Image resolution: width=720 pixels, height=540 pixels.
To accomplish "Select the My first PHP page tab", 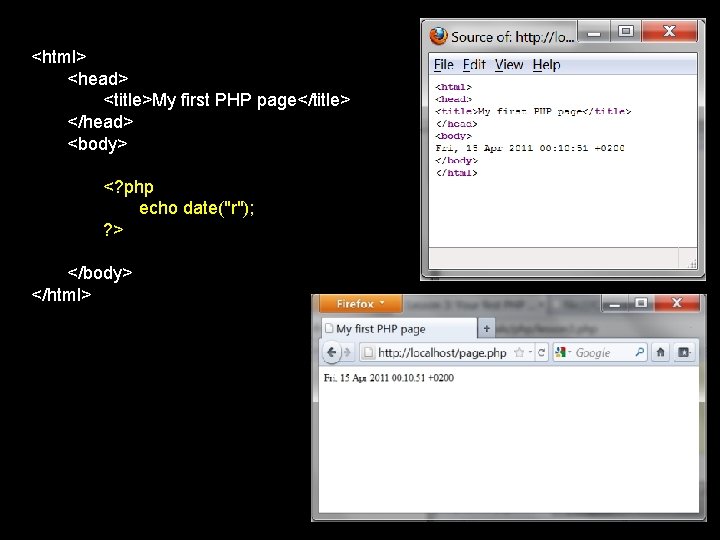I will pos(399,329).
